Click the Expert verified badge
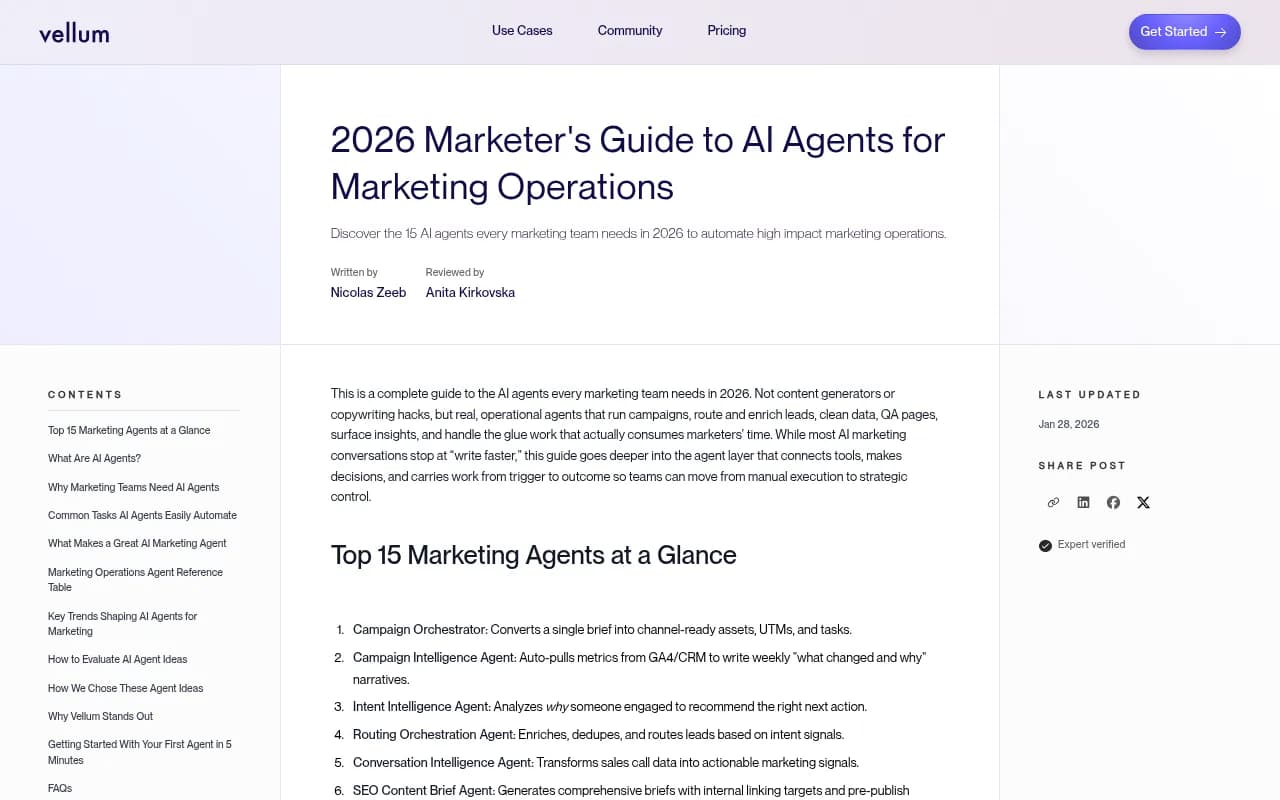The width and height of the screenshot is (1280, 800). tap(1082, 544)
